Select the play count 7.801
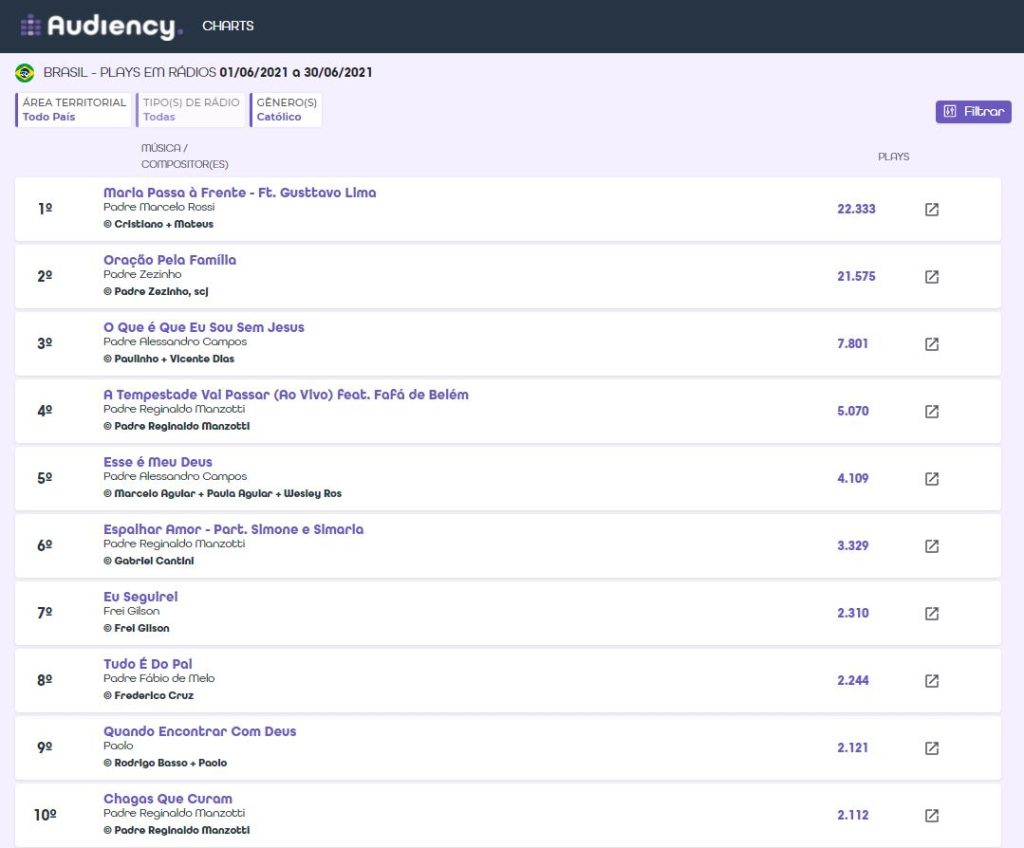The image size is (1024, 848). (x=853, y=344)
